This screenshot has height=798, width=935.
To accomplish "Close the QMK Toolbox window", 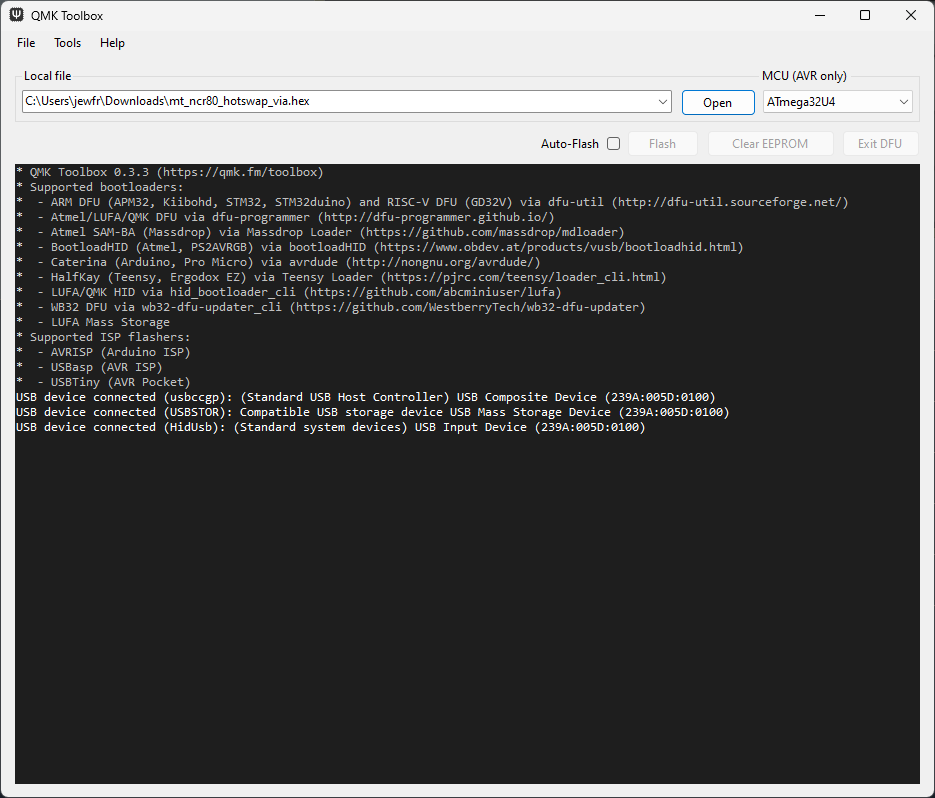I will (911, 16).
